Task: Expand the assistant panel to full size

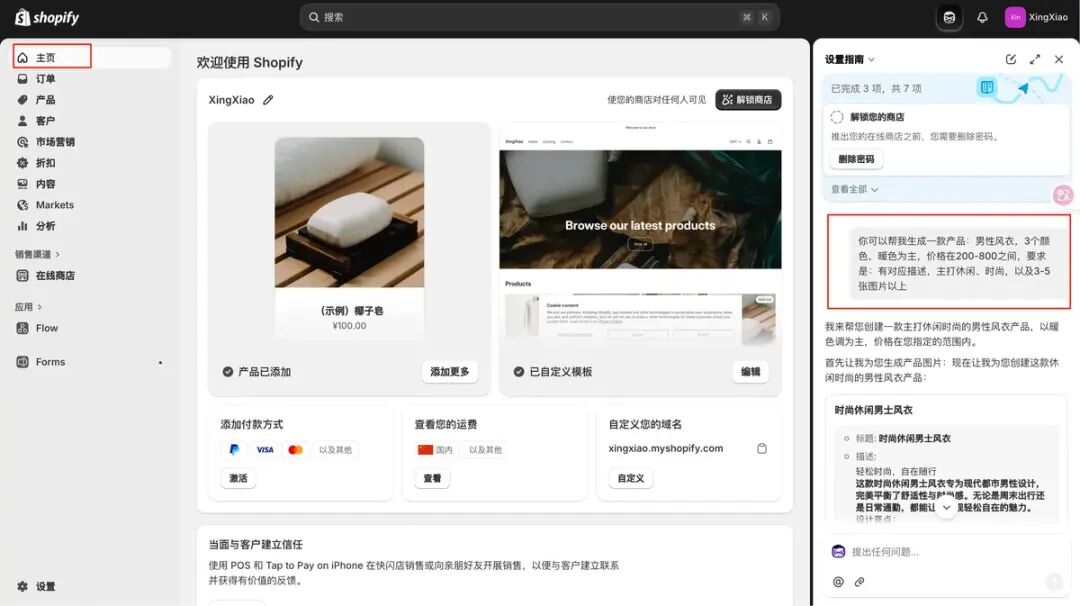Action: pyautogui.click(x=1035, y=59)
